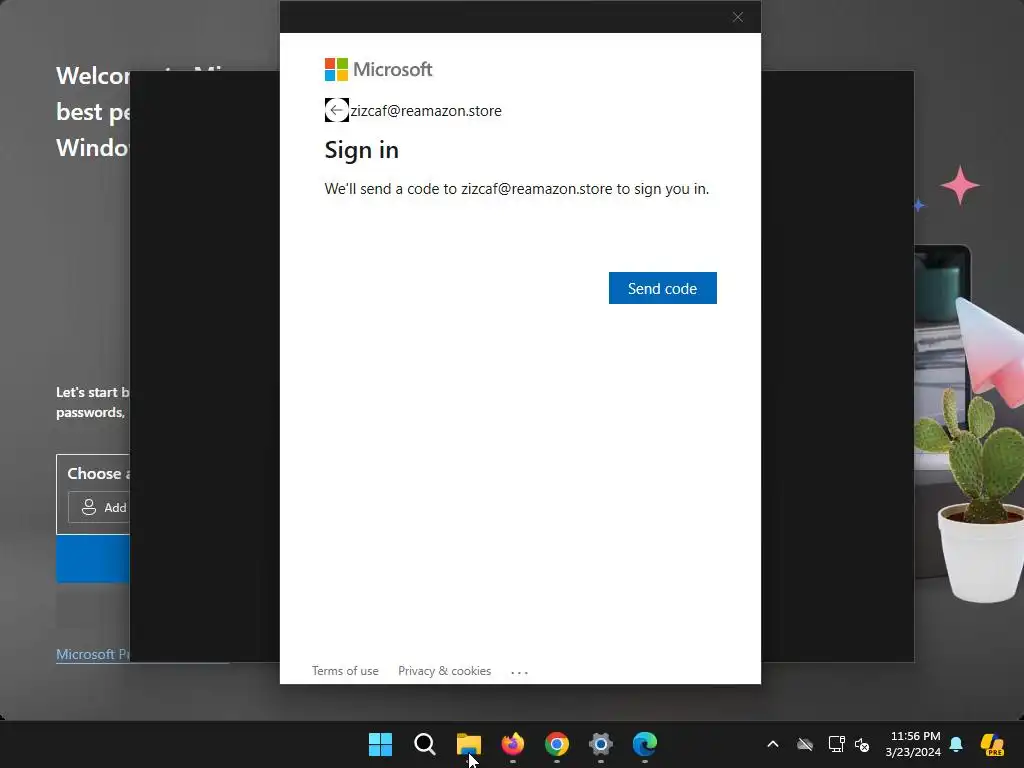Viewport: 1024px width, 768px height.
Task: Switch to Microsoft Edge on the taskbar
Action: [x=645, y=744]
